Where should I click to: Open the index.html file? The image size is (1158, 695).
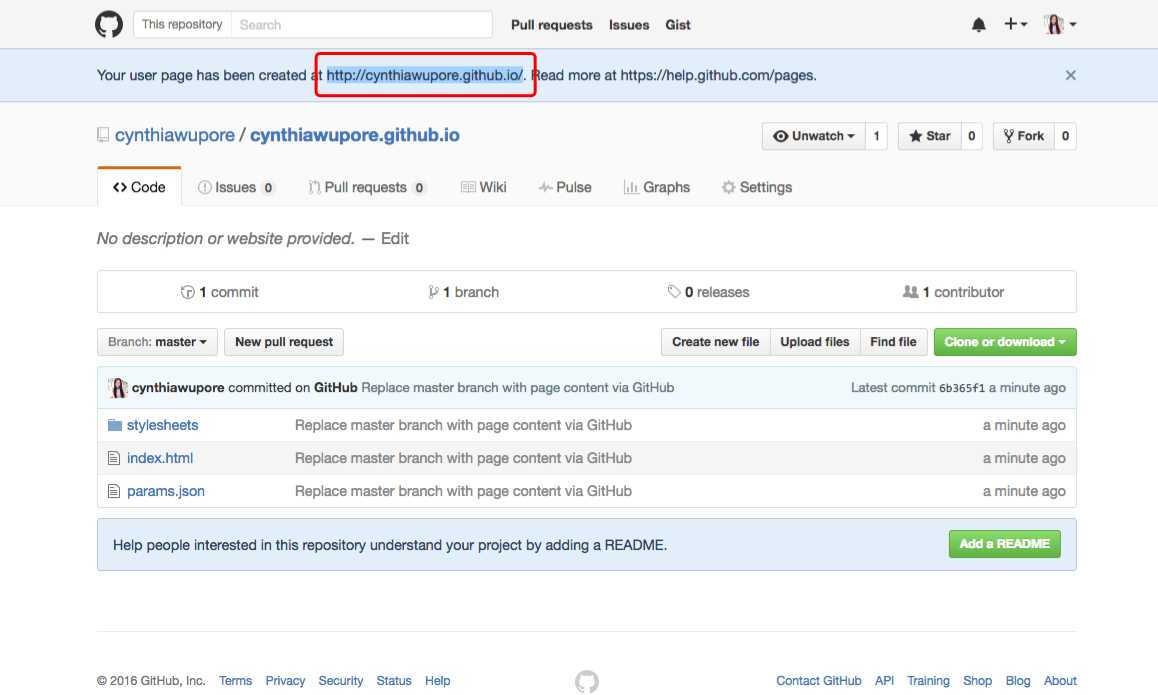pyautogui.click(x=160, y=458)
